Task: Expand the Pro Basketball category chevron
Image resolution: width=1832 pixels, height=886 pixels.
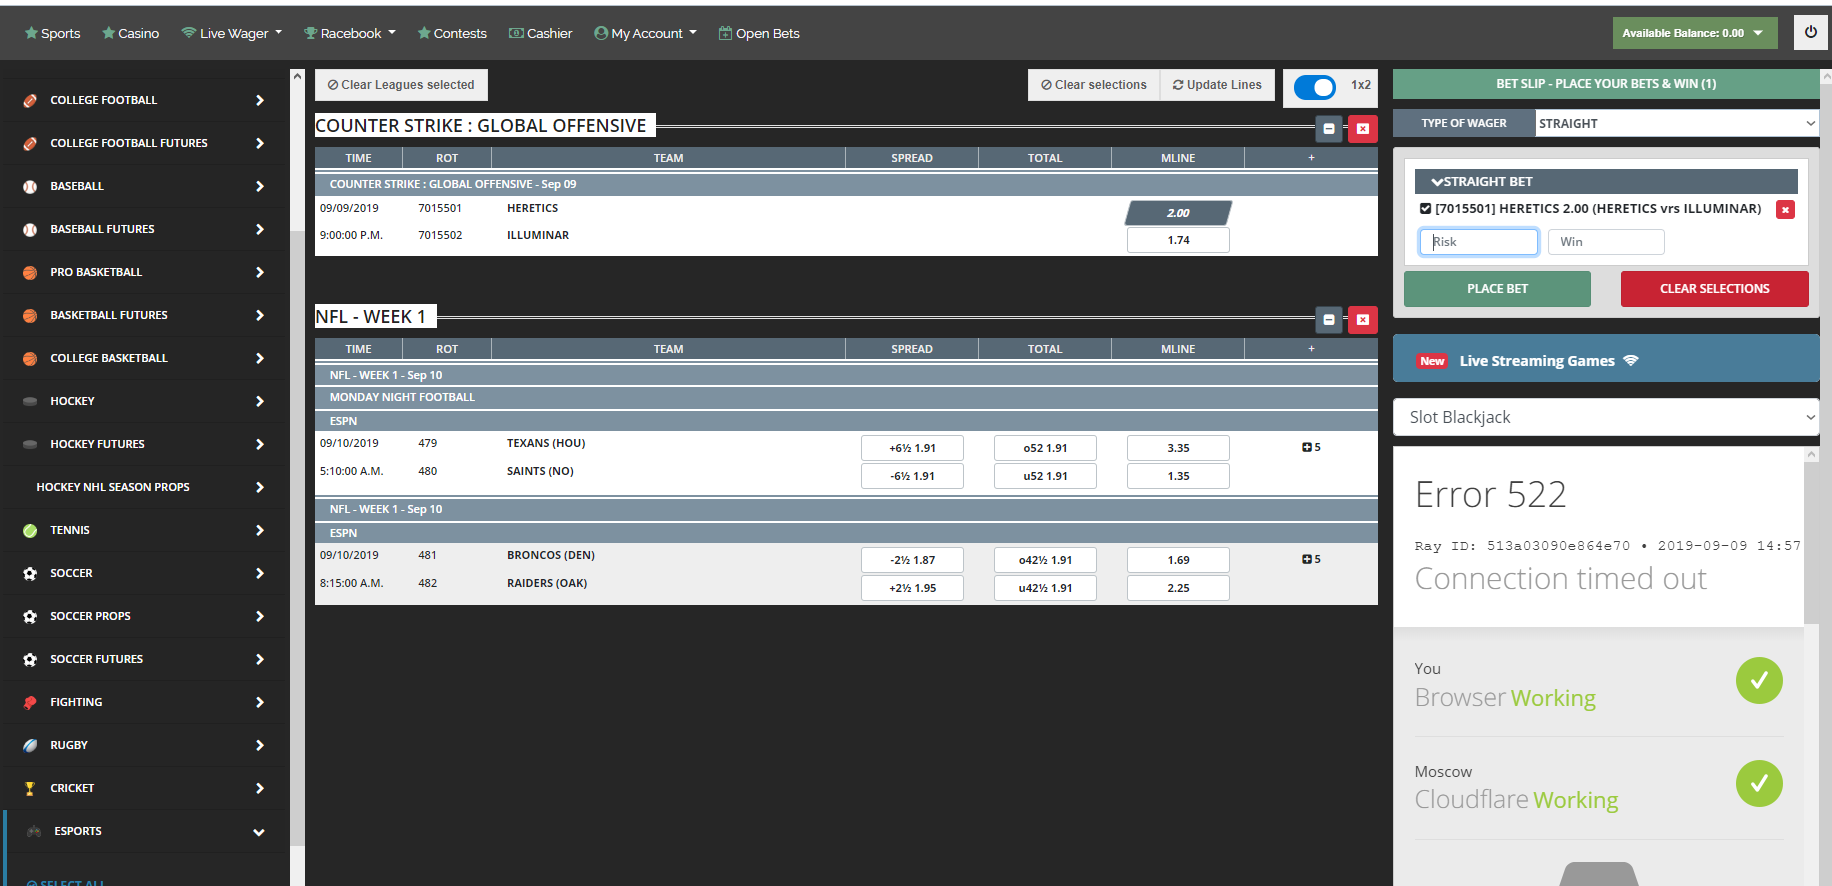Action: (260, 272)
